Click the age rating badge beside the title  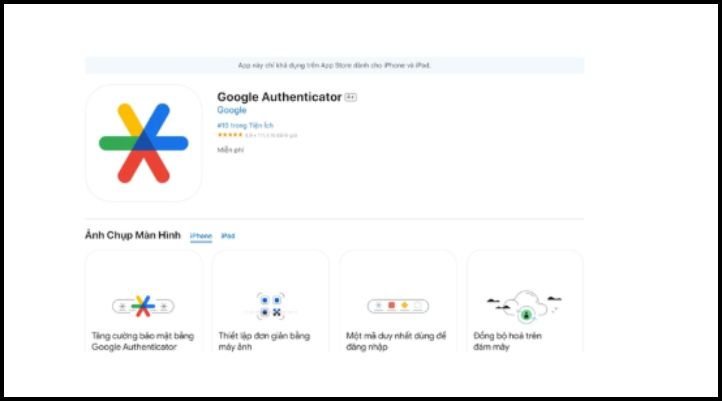[x=350, y=97]
